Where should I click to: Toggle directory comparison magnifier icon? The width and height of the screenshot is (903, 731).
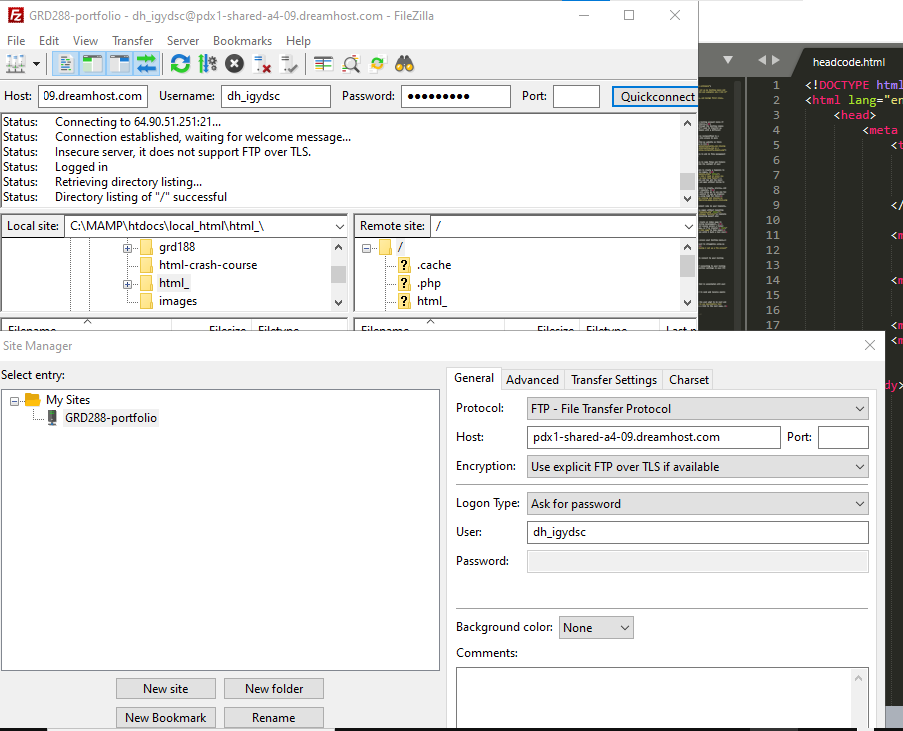pos(351,64)
